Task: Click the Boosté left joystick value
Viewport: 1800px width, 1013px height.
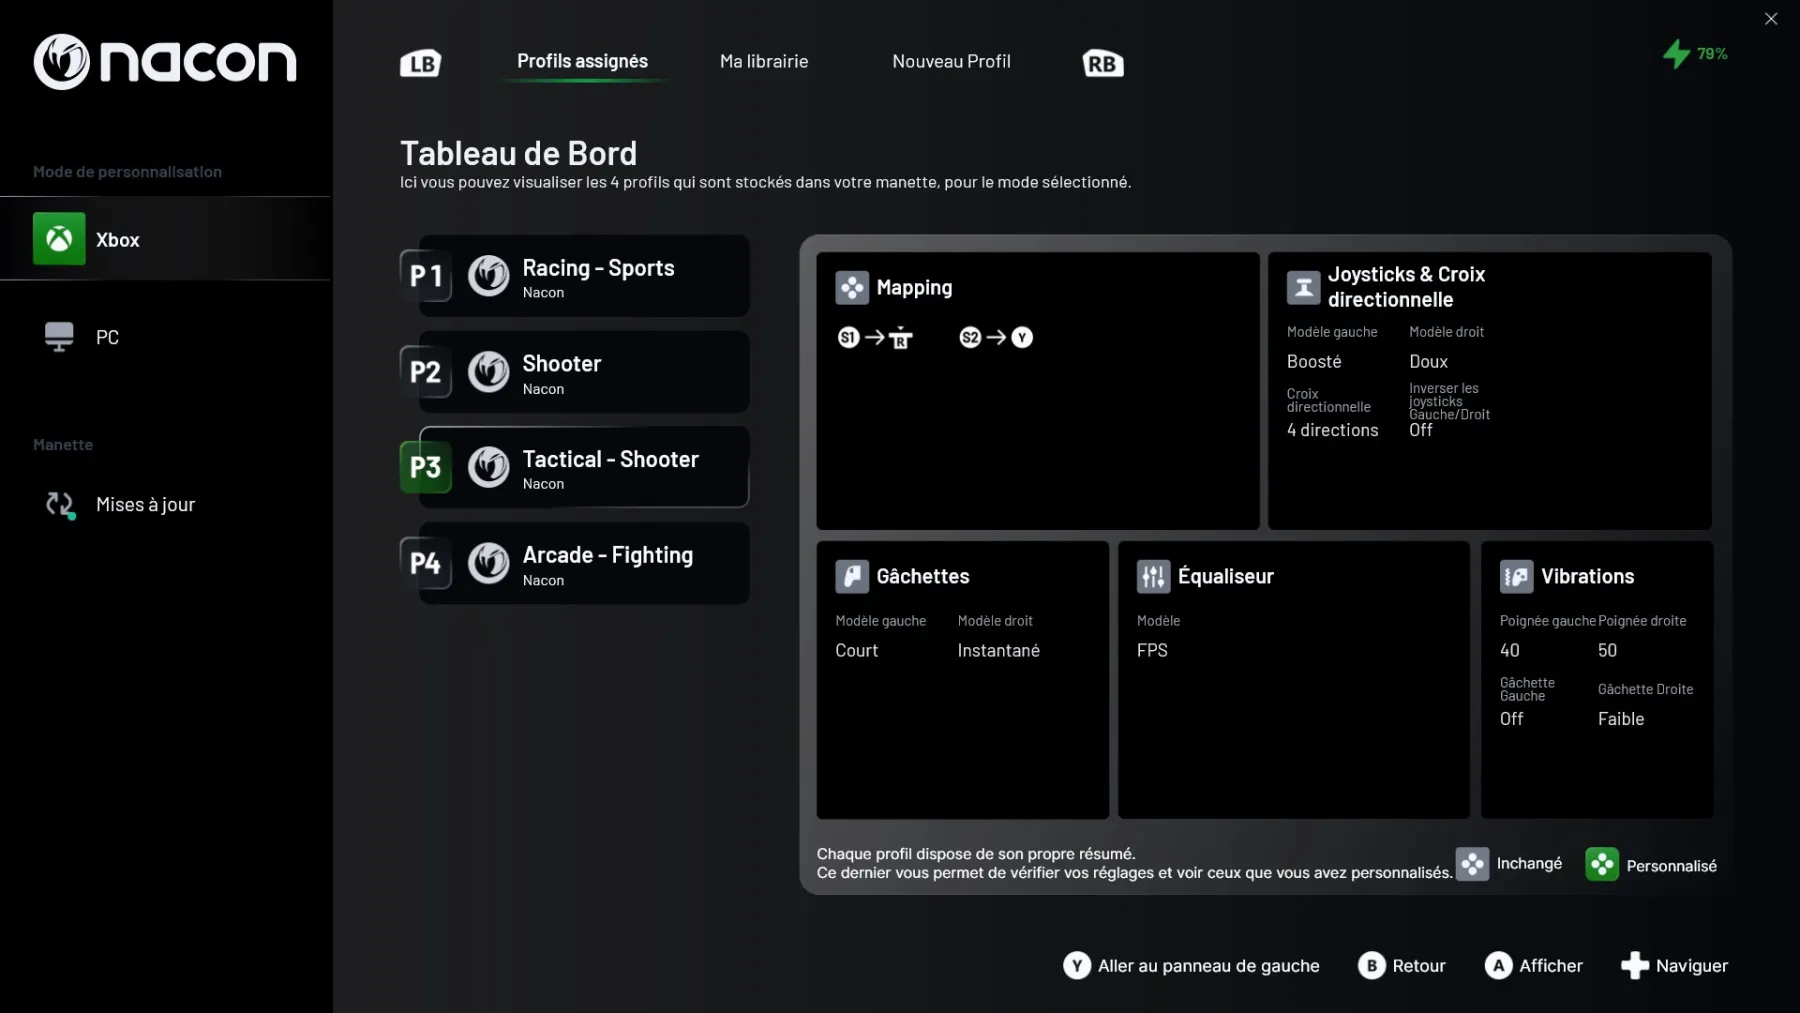Action: tap(1314, 362)
